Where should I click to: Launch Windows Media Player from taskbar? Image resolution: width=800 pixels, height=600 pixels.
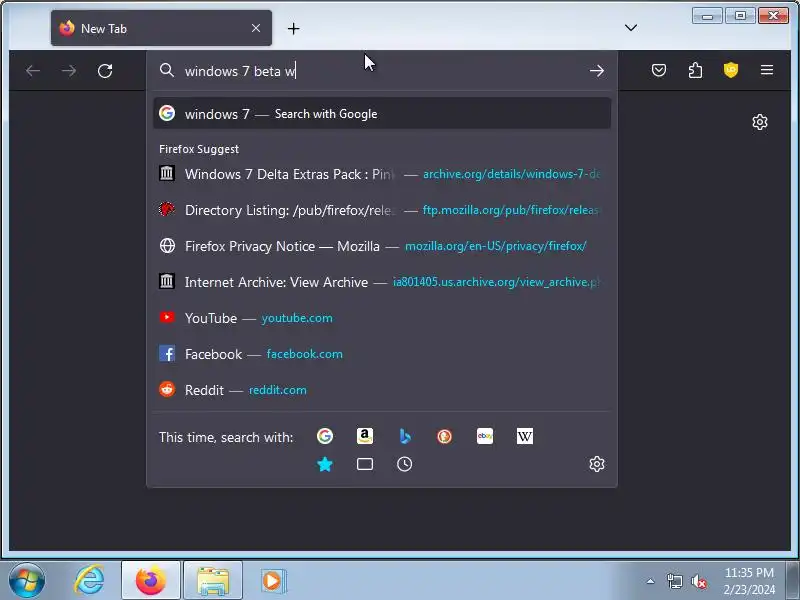pos(273,580)
